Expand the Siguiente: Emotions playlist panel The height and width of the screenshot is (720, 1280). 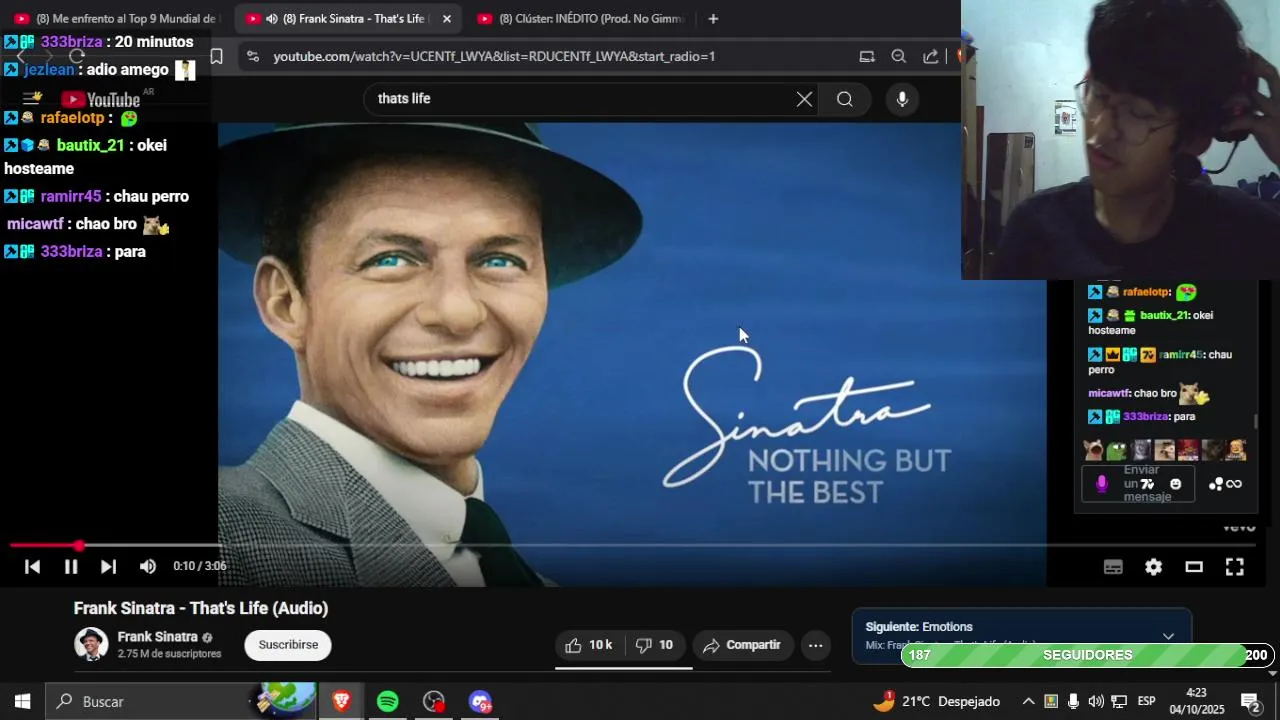point(1168,636)
